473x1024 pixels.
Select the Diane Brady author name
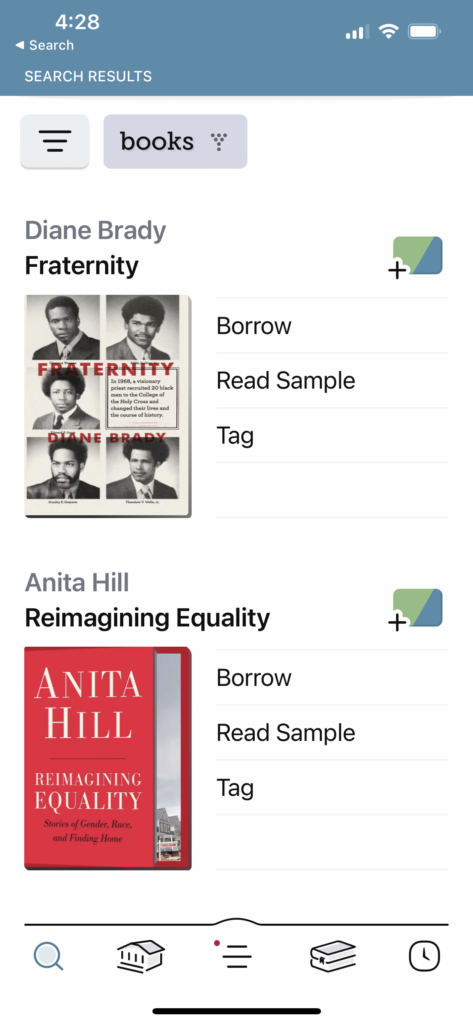tap(95, 230)
